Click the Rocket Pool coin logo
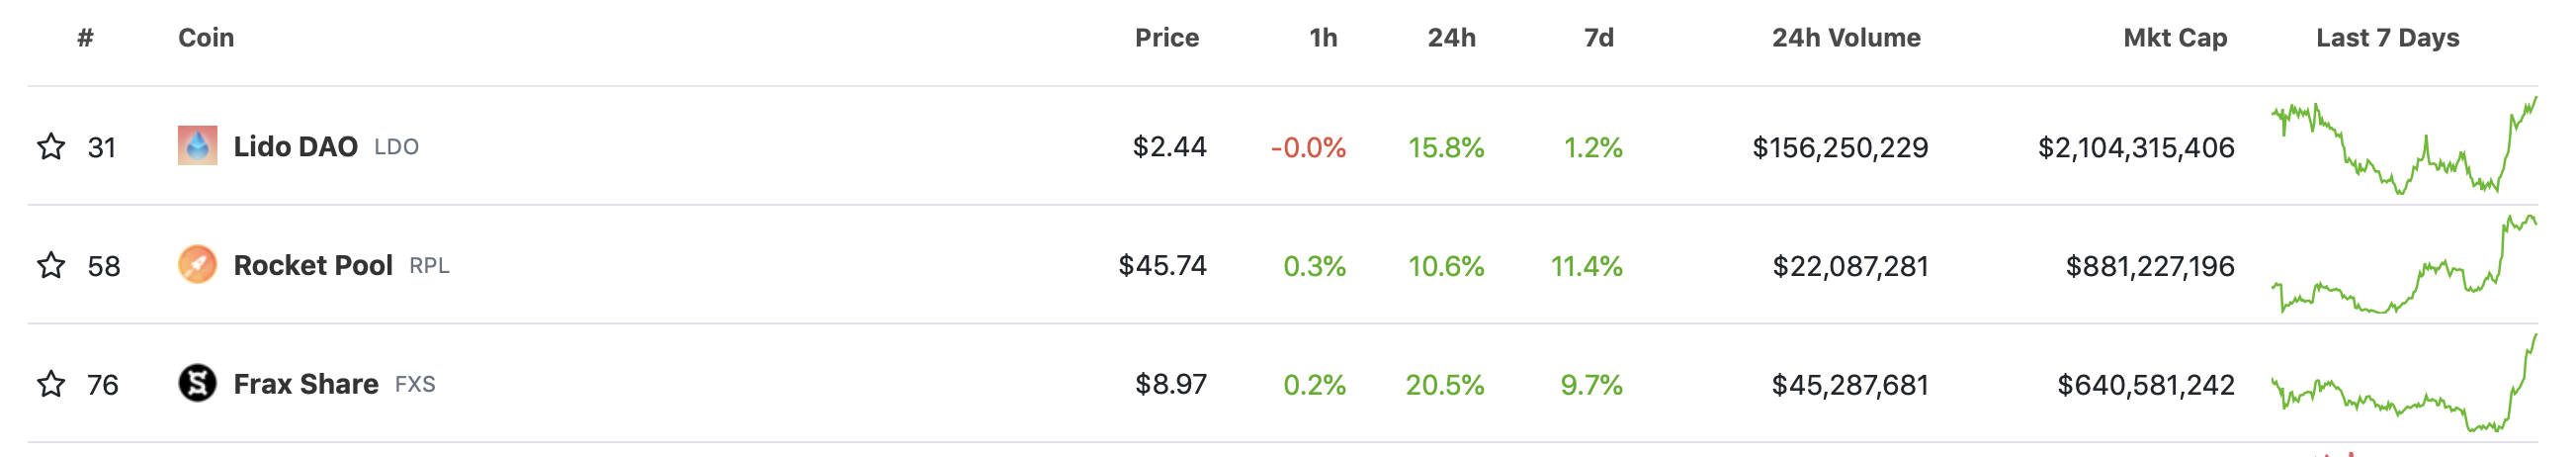Image resolution: width=2576 pixels, height=457 pixels. 197,265
